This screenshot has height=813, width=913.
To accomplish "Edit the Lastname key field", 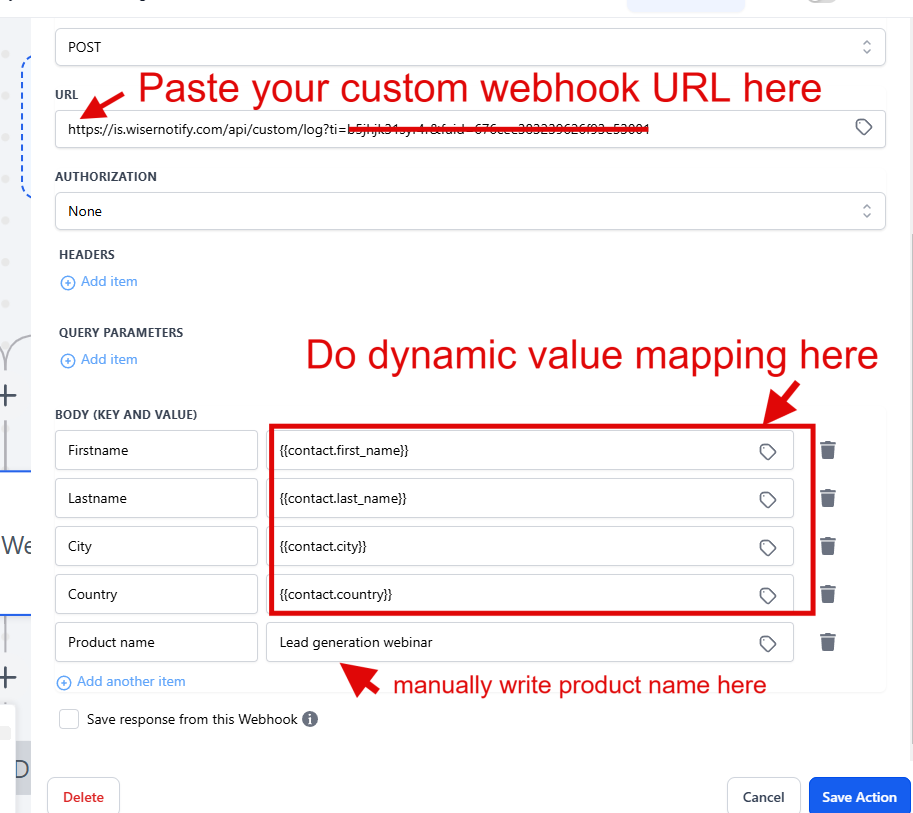I will [156, 498].
